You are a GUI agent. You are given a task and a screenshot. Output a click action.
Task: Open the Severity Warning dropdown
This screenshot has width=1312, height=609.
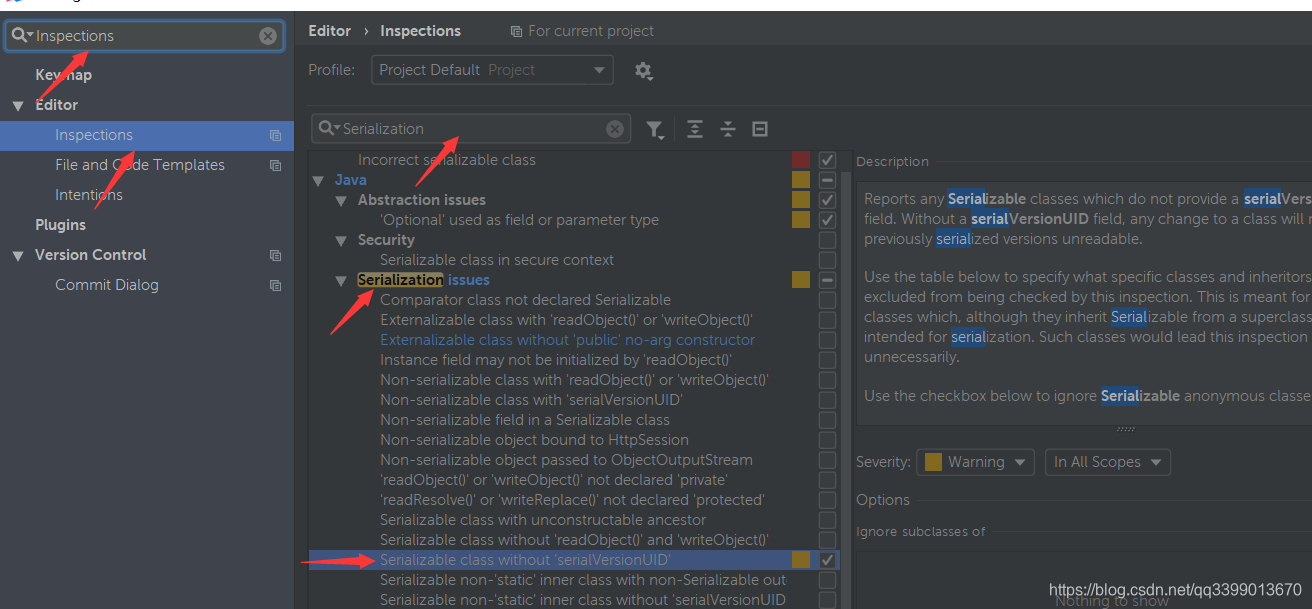975,462
